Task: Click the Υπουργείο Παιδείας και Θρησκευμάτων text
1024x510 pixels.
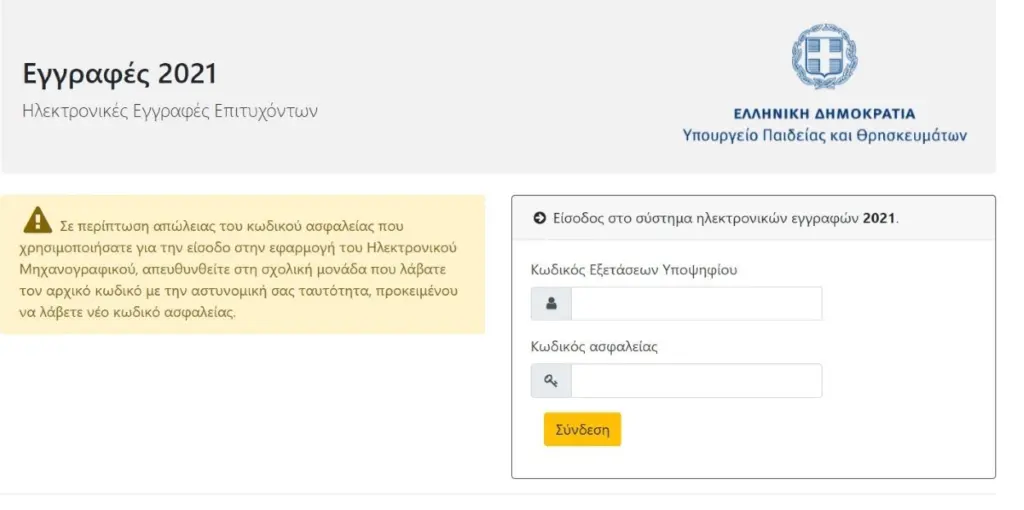Action: pos(825,136)
